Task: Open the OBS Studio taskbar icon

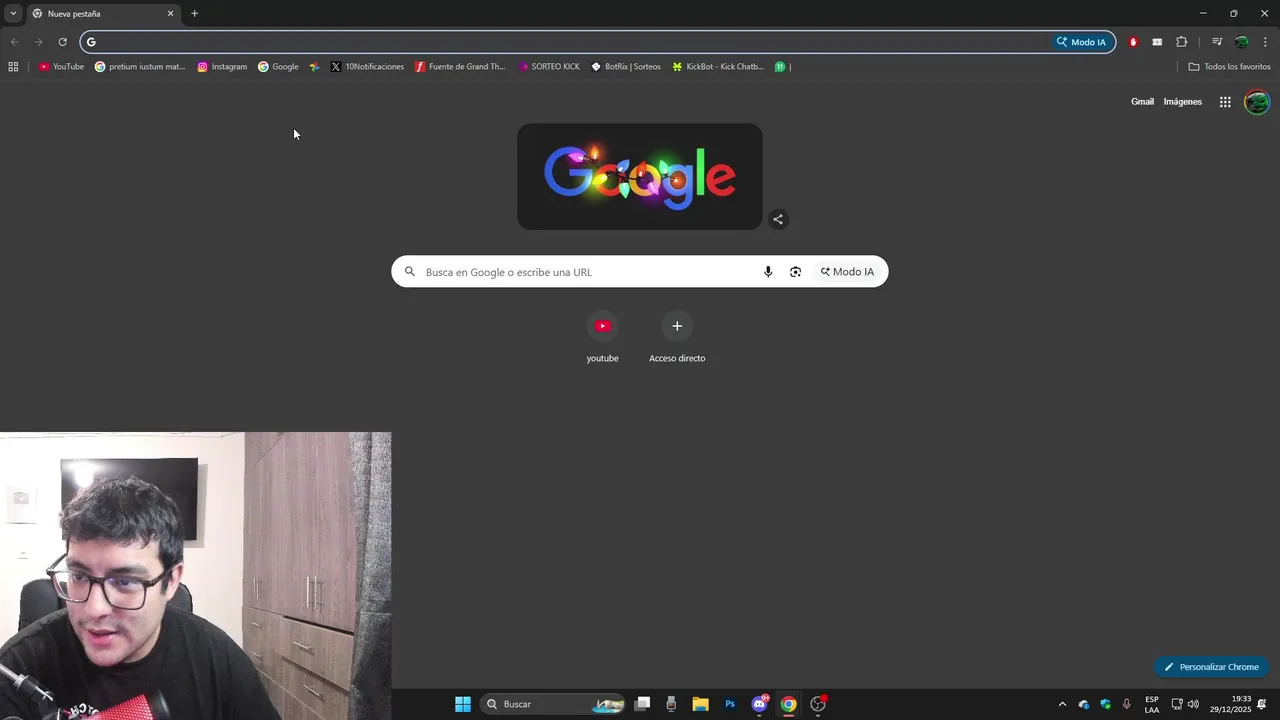Action: coord(818,704)
